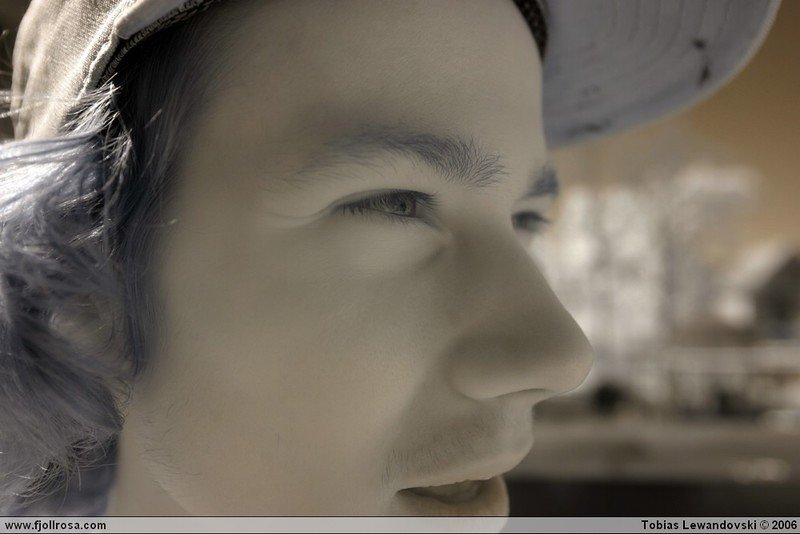800x534 pixels.
Task: Click the dark spots on the cap brim
Action: tap(702, 60)
